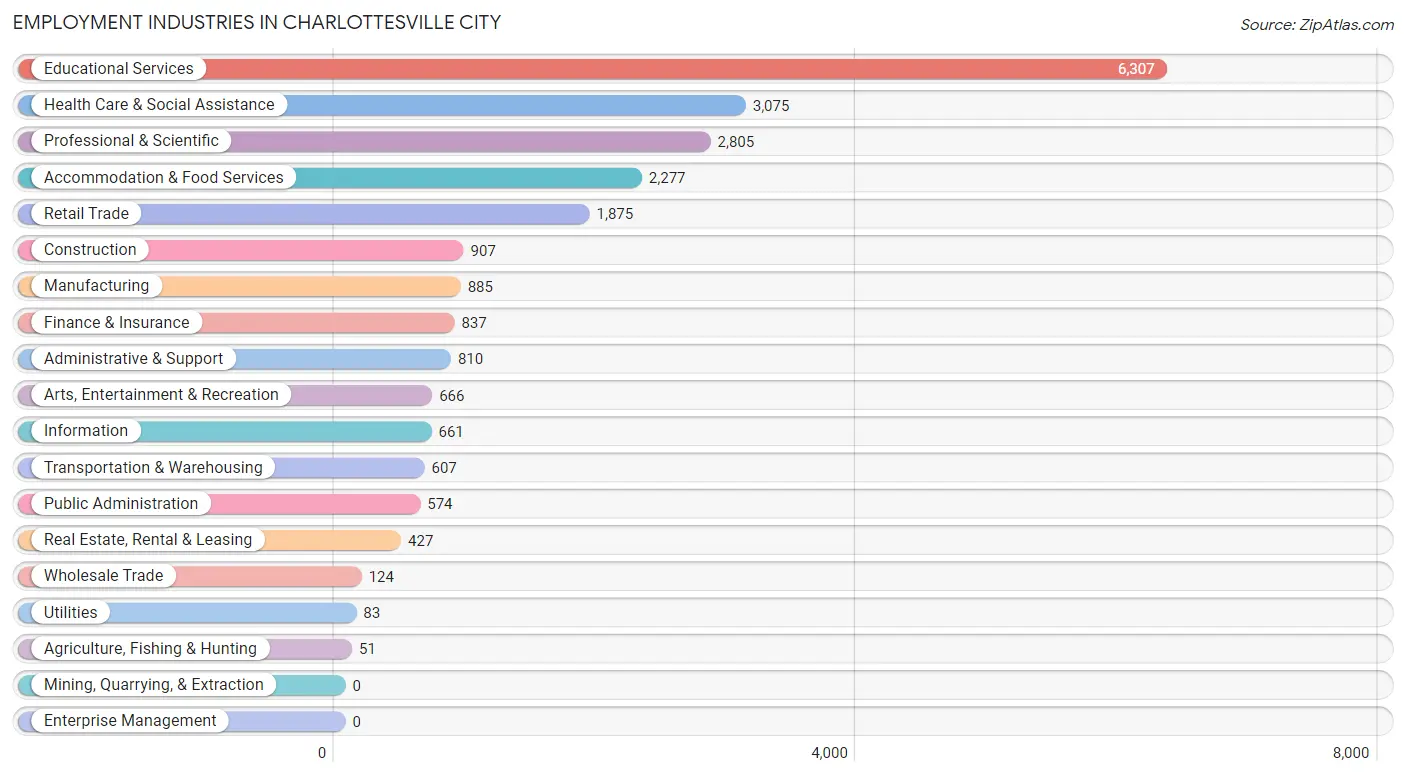The height and width of the screenshot is (776, 1406).
Task: Click the 666 Arts & Entertainment value
Action: point(452,396)
